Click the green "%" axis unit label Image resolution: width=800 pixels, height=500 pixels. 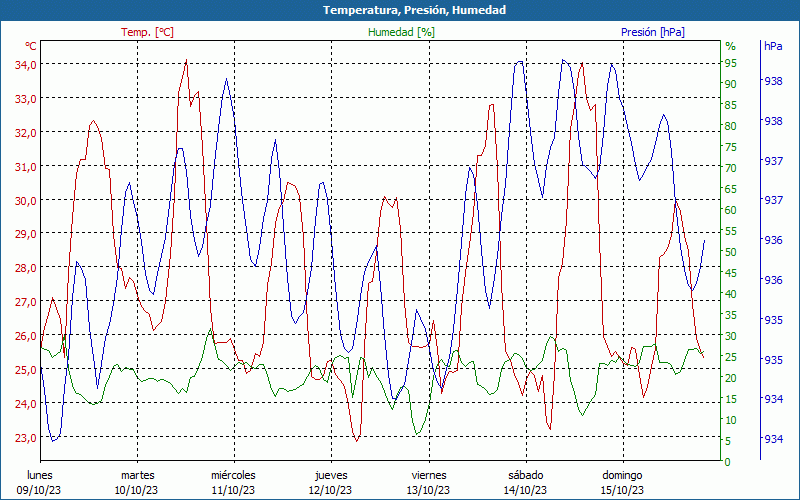pyautogui.click(x=731, y=46)
